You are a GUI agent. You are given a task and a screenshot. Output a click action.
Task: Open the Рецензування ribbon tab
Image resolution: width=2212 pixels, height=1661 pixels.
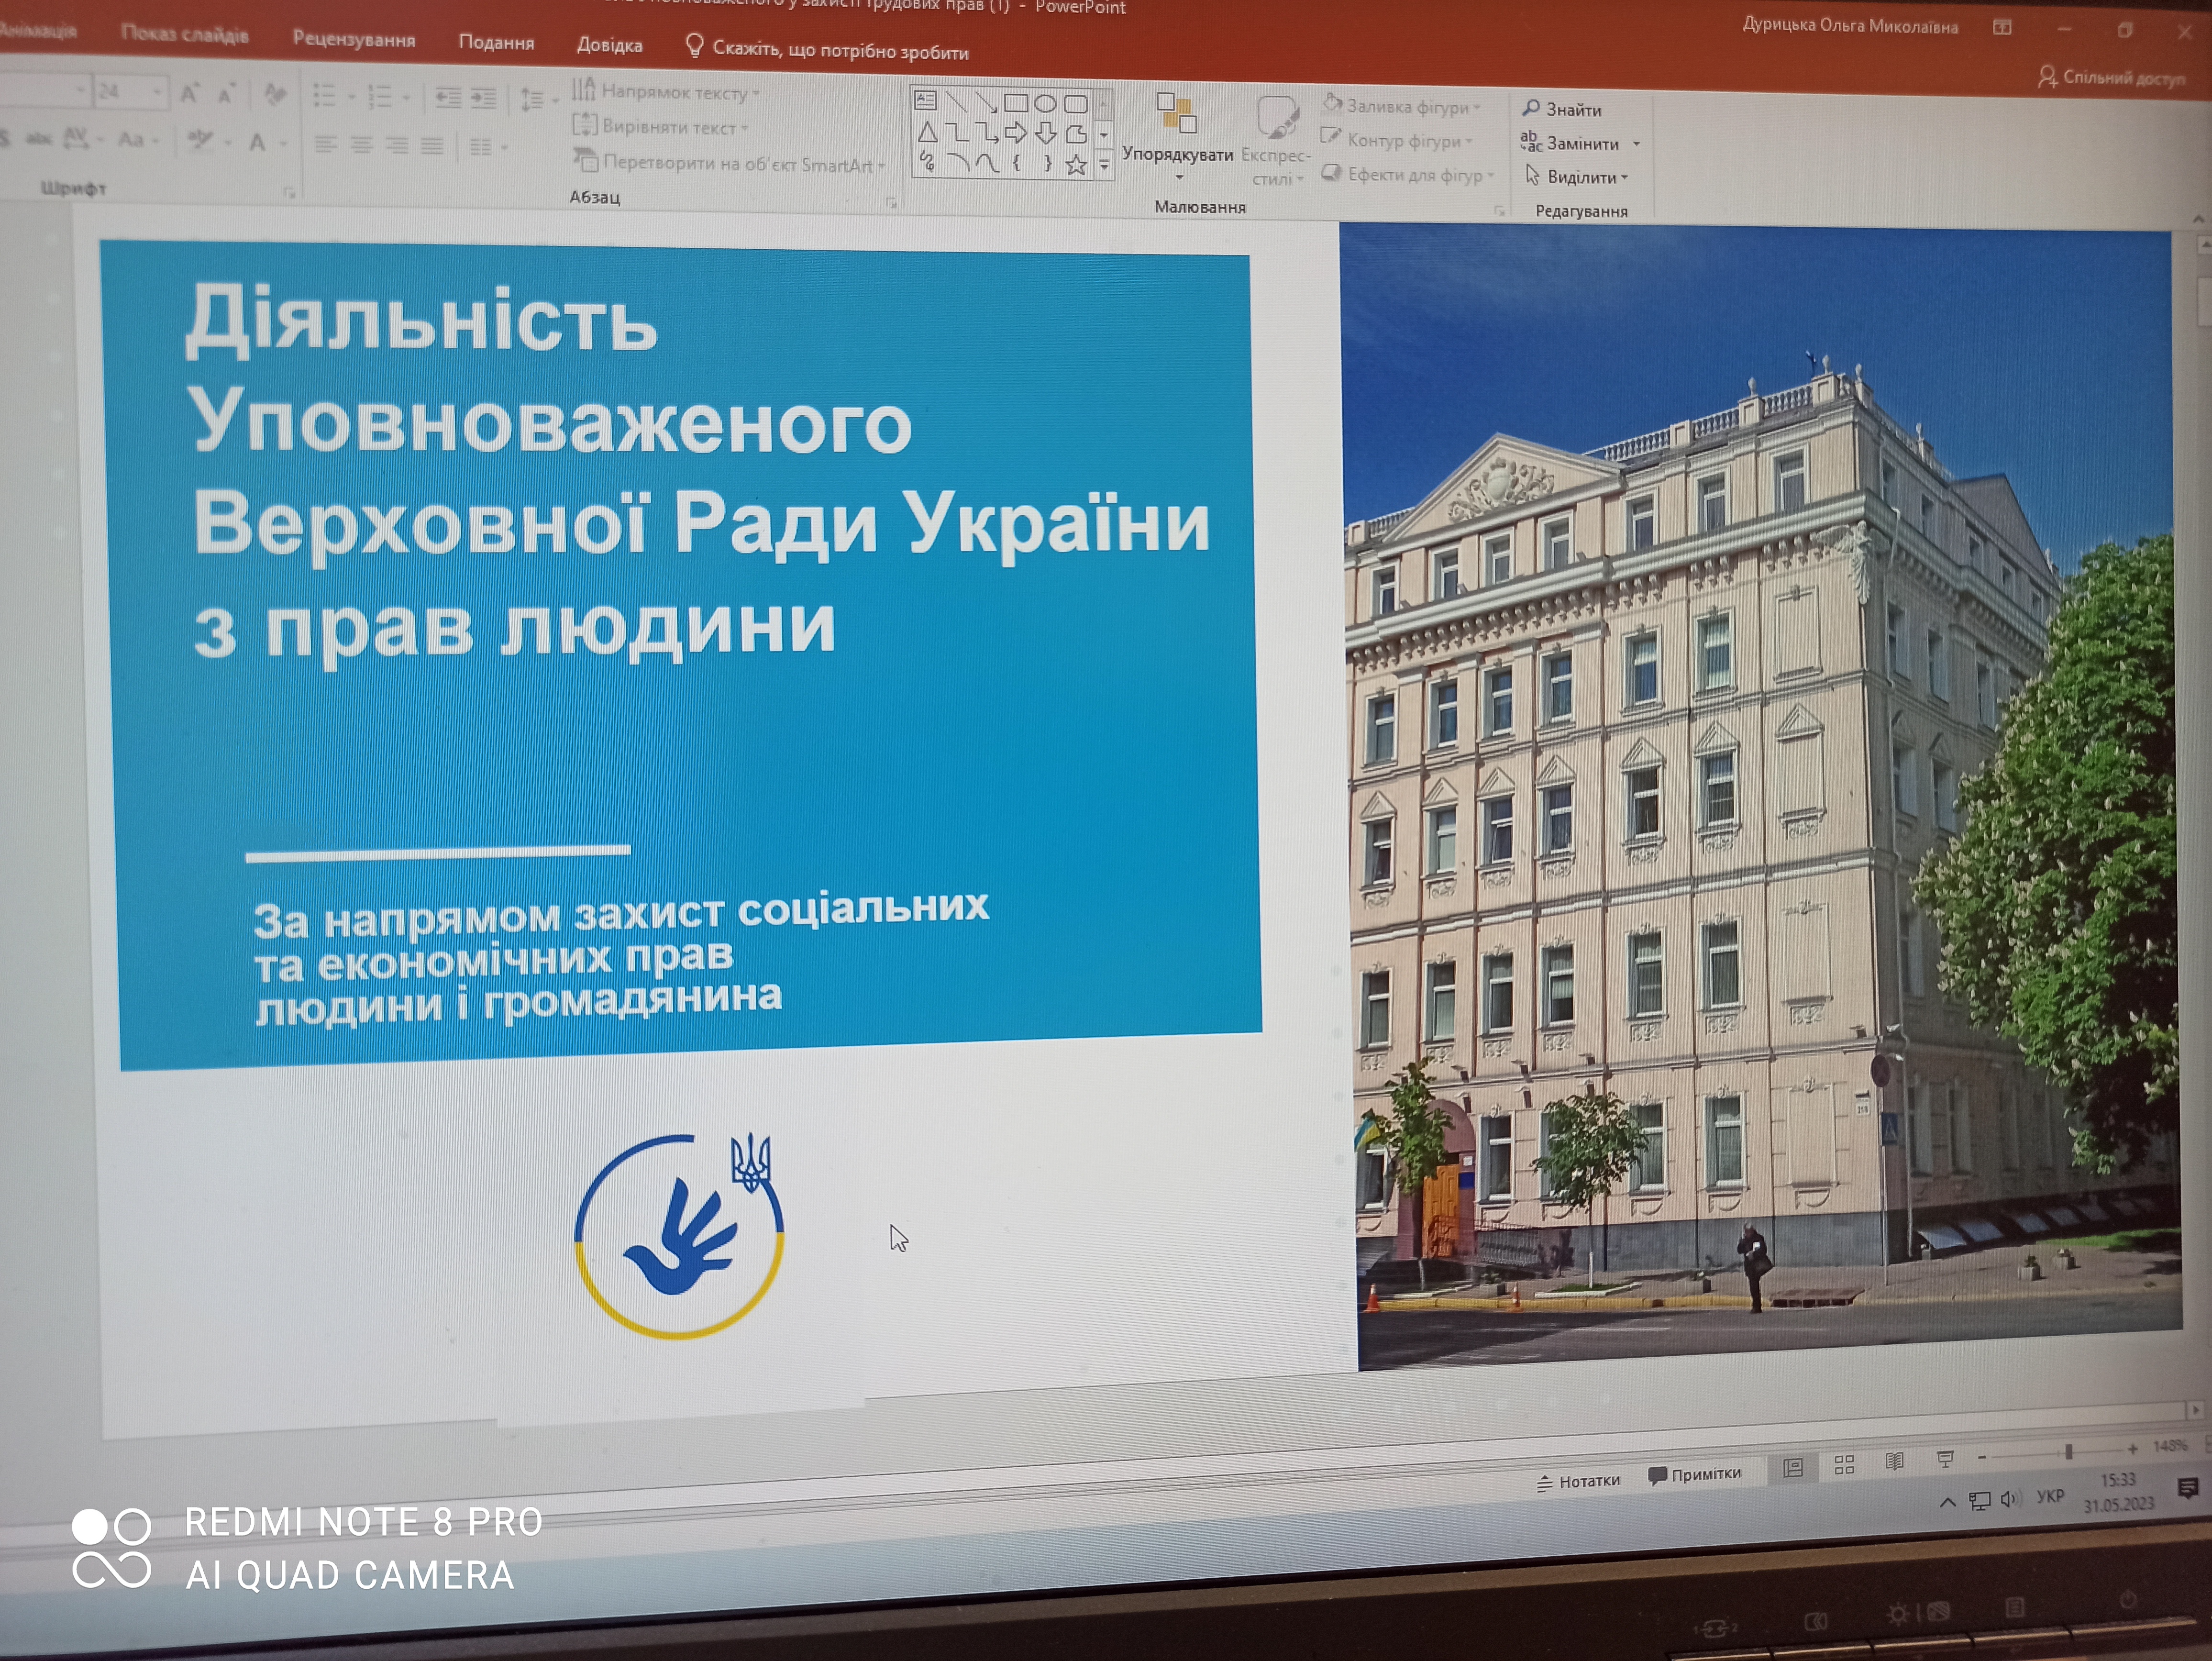(x=354, y=39)
